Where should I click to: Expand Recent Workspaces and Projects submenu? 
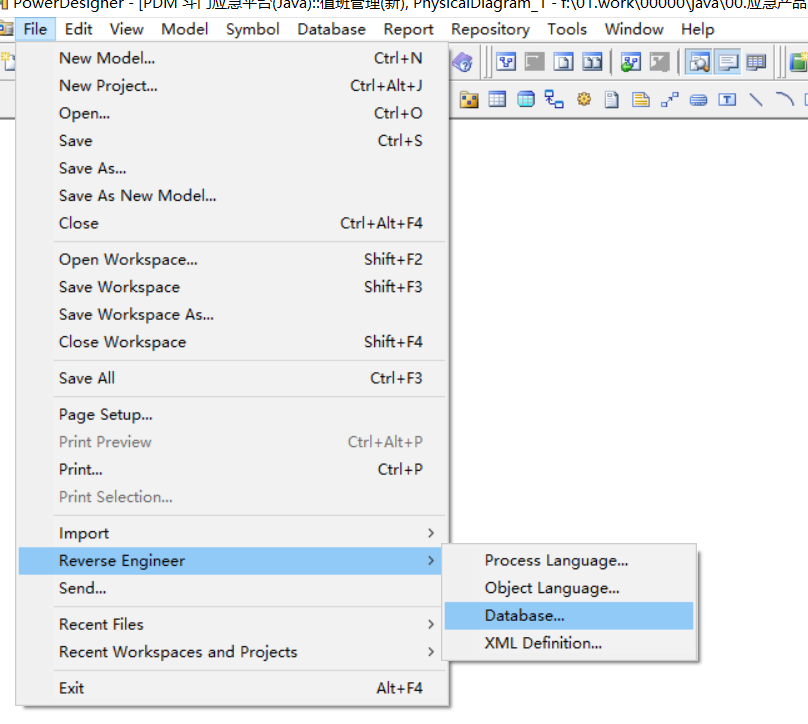(x=232, y=652)
